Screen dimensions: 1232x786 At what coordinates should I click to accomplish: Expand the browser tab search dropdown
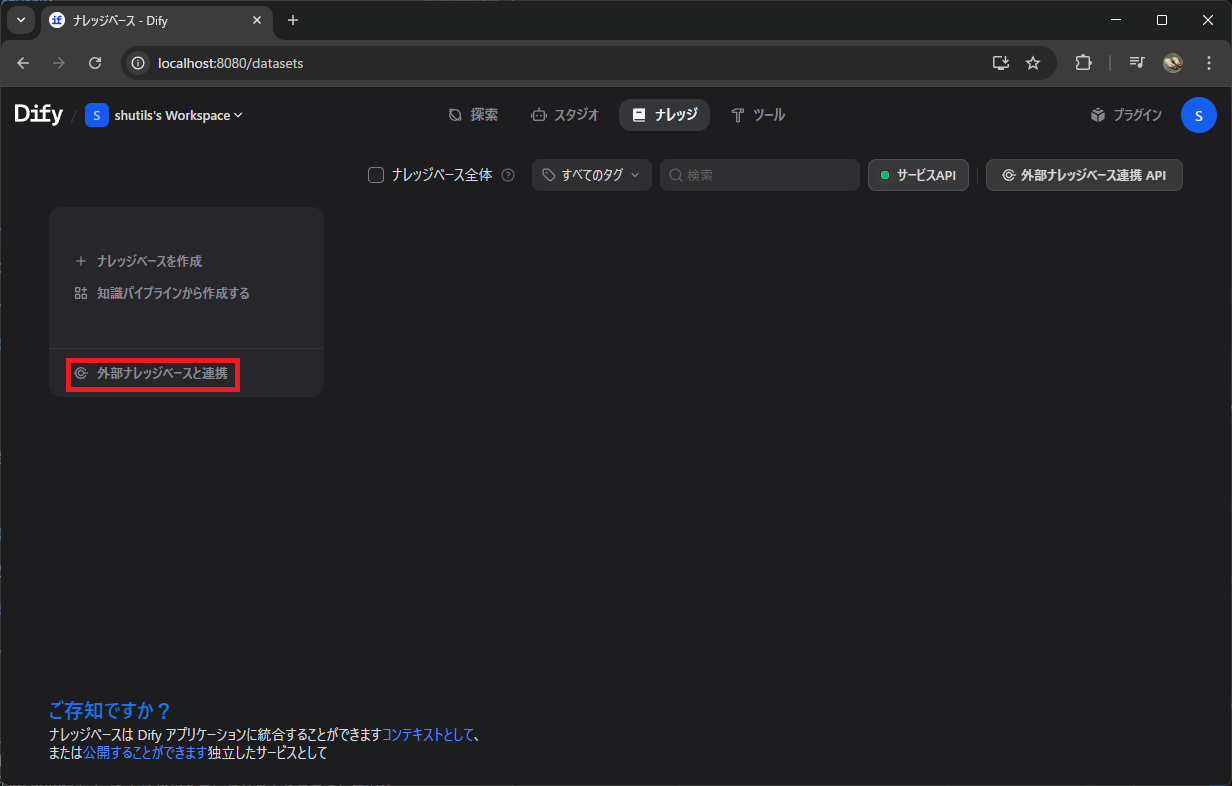(21, 20)
